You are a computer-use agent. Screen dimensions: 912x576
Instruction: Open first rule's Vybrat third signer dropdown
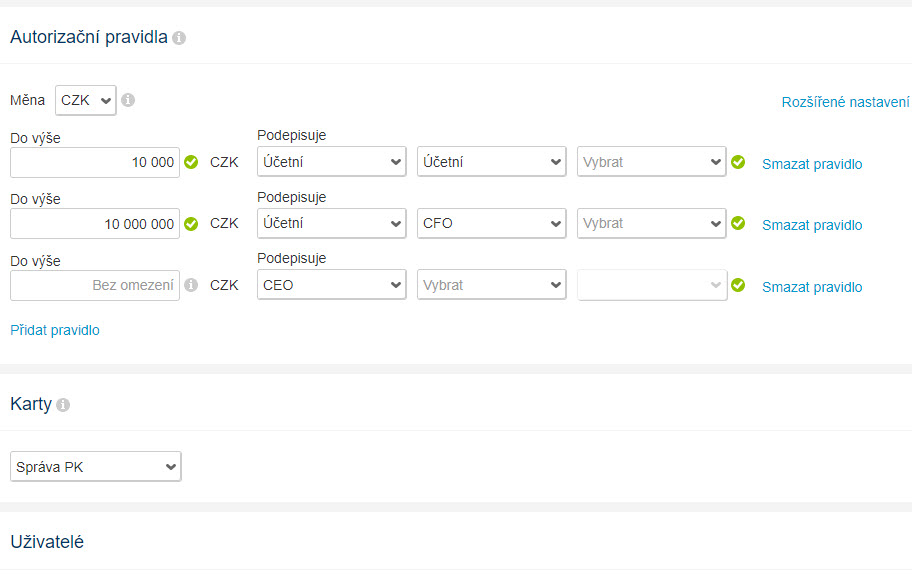(x=651, y=162)
